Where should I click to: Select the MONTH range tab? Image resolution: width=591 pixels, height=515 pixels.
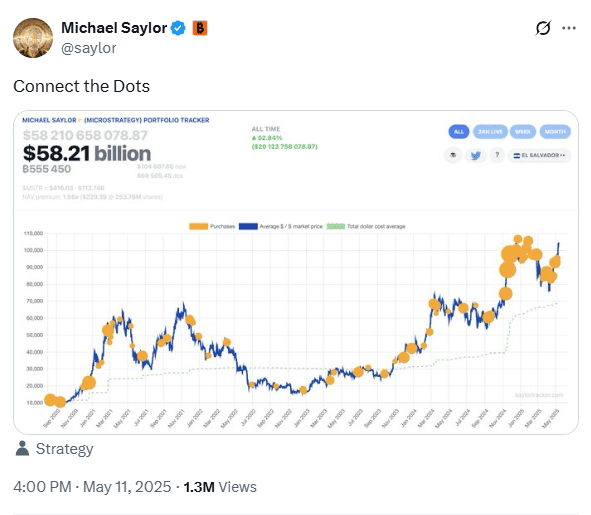click(x=555, y=132)
